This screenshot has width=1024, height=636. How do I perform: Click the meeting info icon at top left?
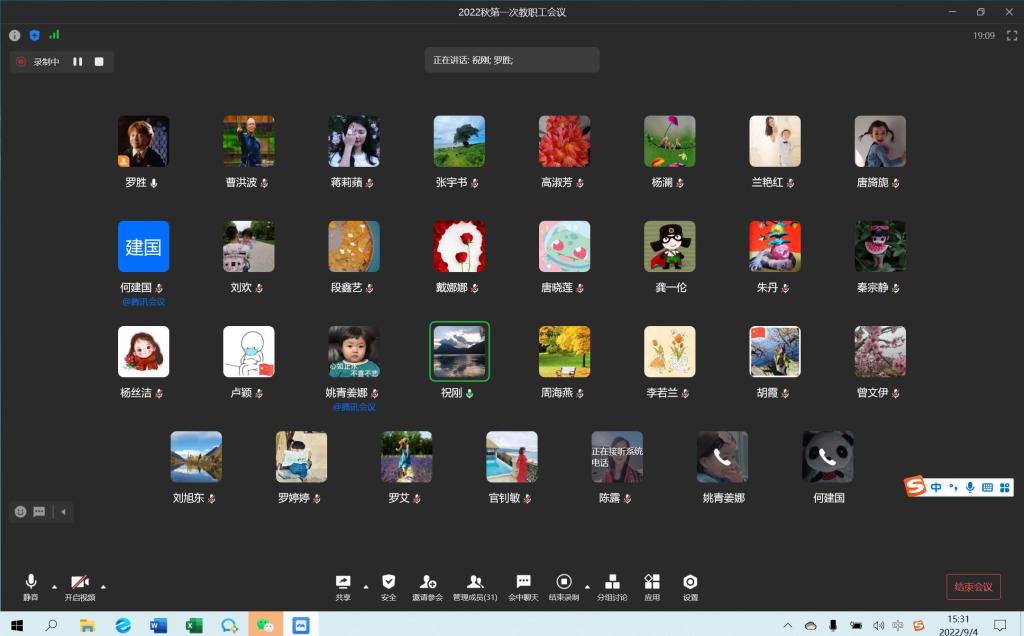click(15, 35)
